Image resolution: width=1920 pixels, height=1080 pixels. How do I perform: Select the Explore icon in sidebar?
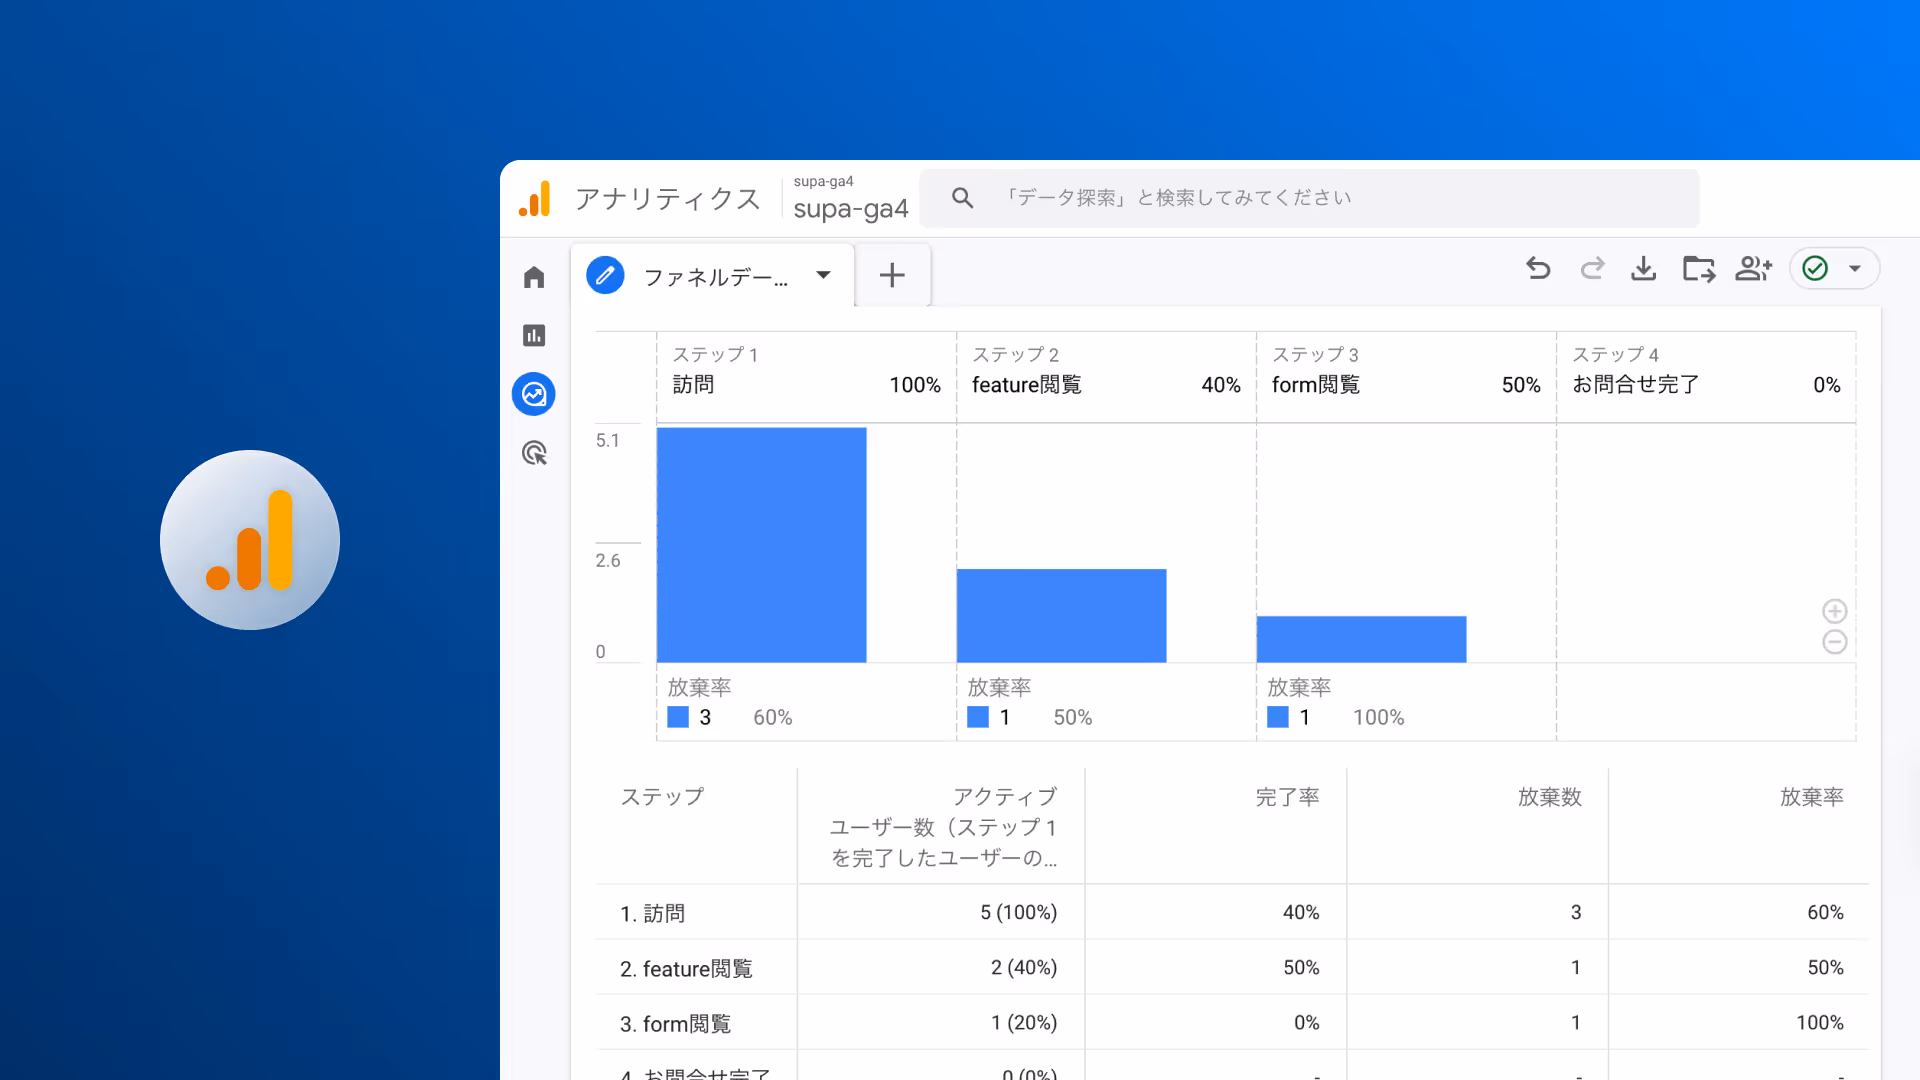534,394
